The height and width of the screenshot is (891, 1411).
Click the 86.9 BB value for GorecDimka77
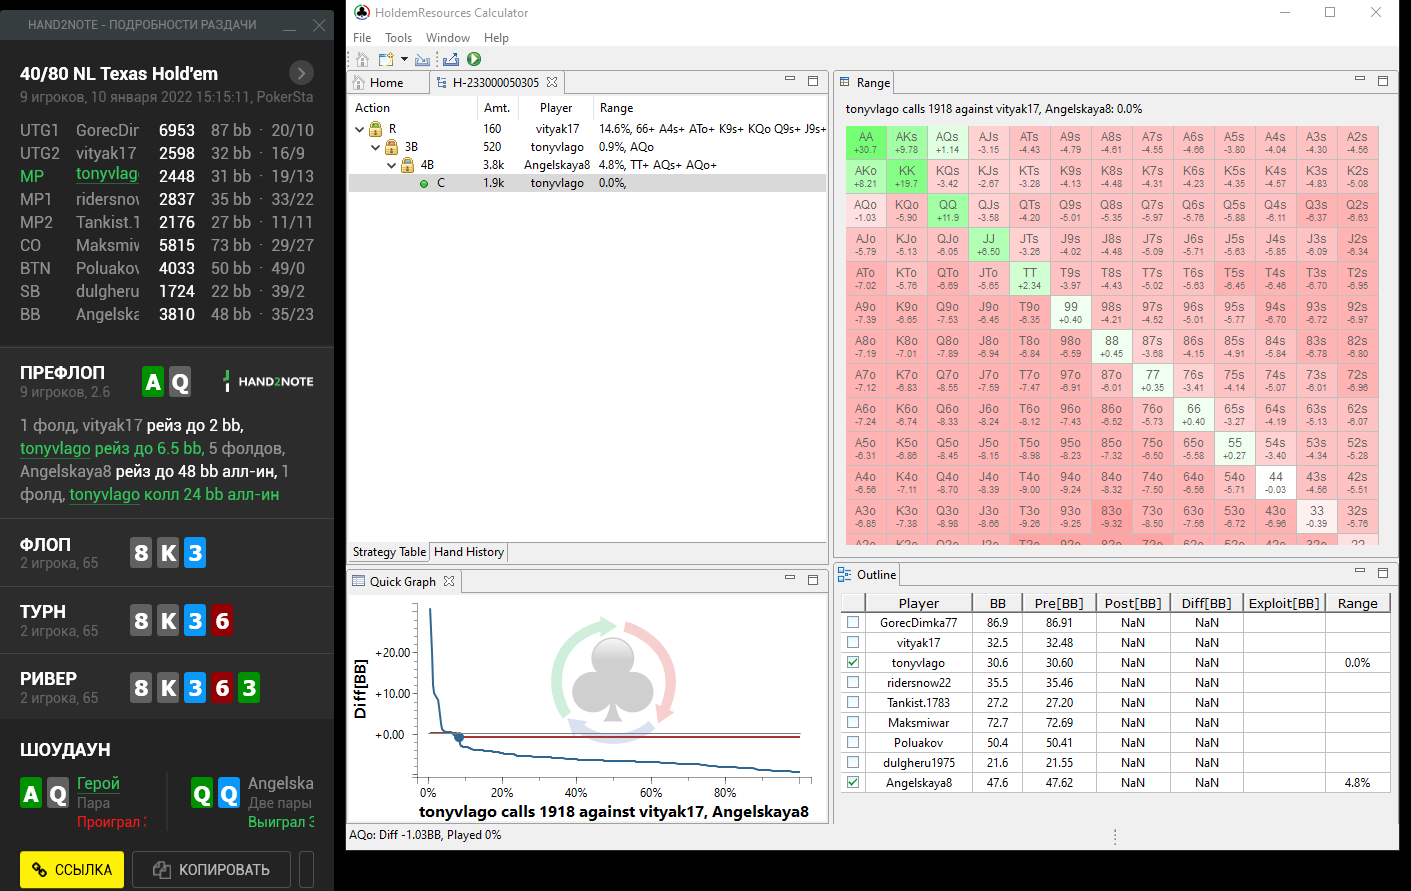(x=998, y=623)
